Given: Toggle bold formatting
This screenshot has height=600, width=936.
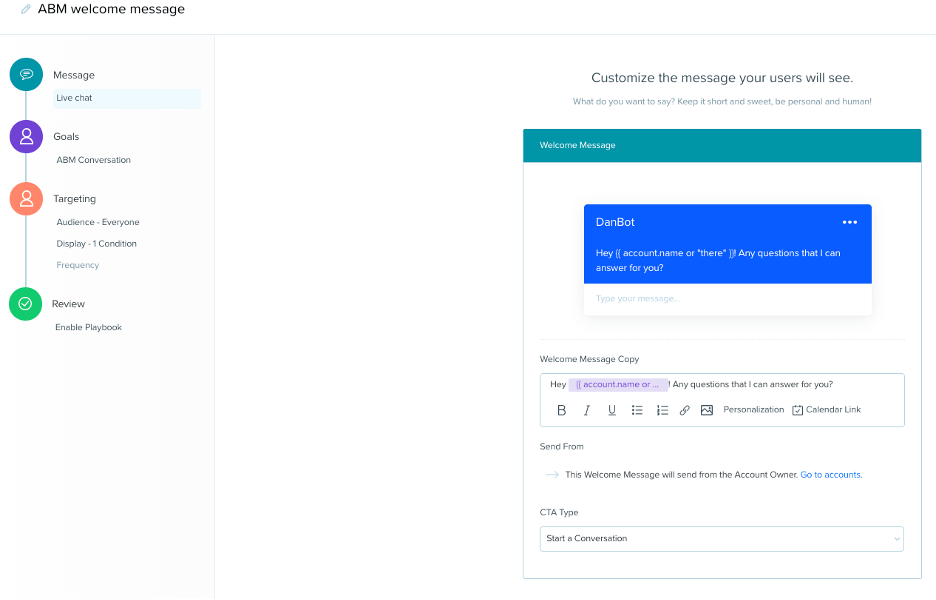Looking at the screenshot, I should (561, 410).
